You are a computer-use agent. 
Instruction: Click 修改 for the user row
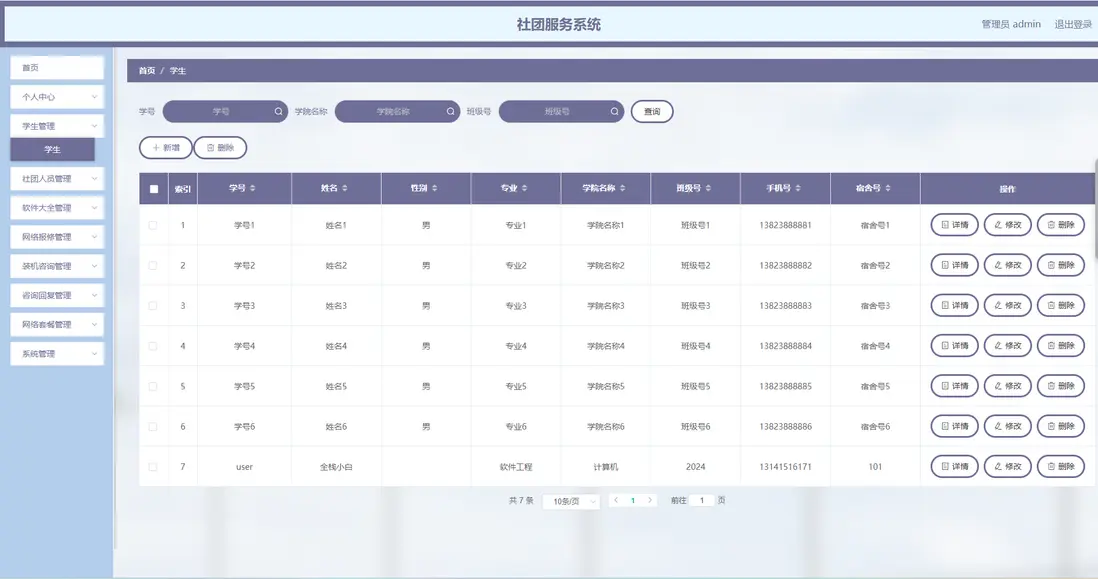tap(1008, 466)
